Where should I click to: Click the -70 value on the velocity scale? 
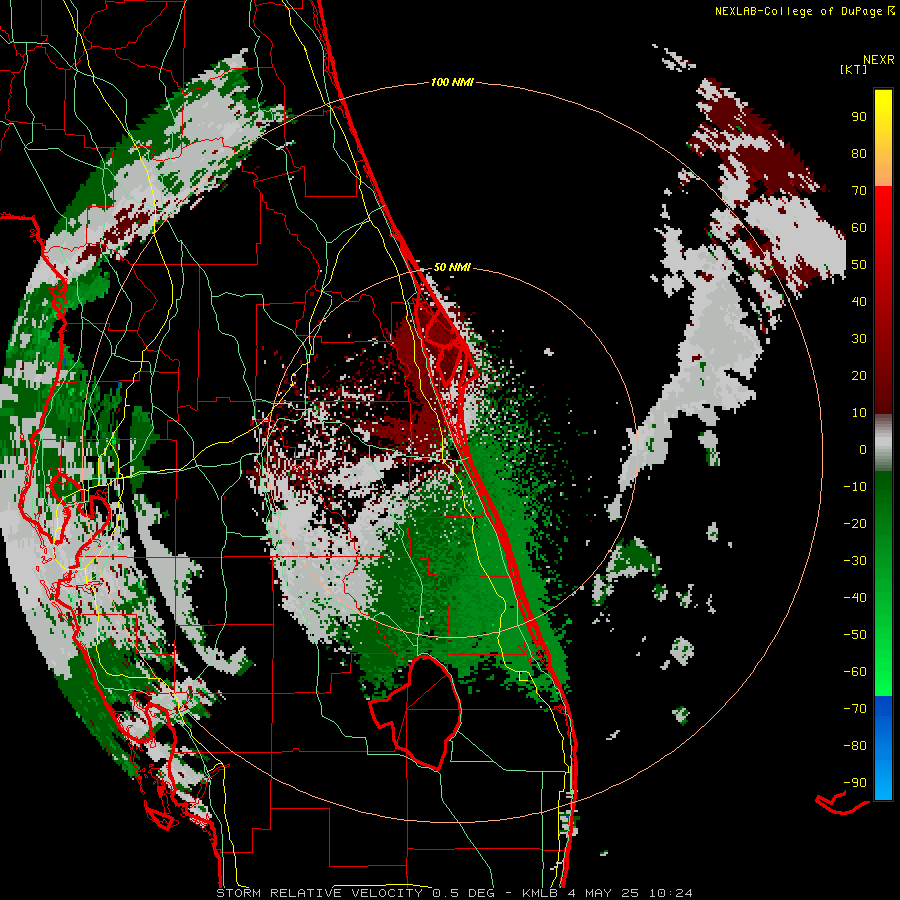pos(855,709)
